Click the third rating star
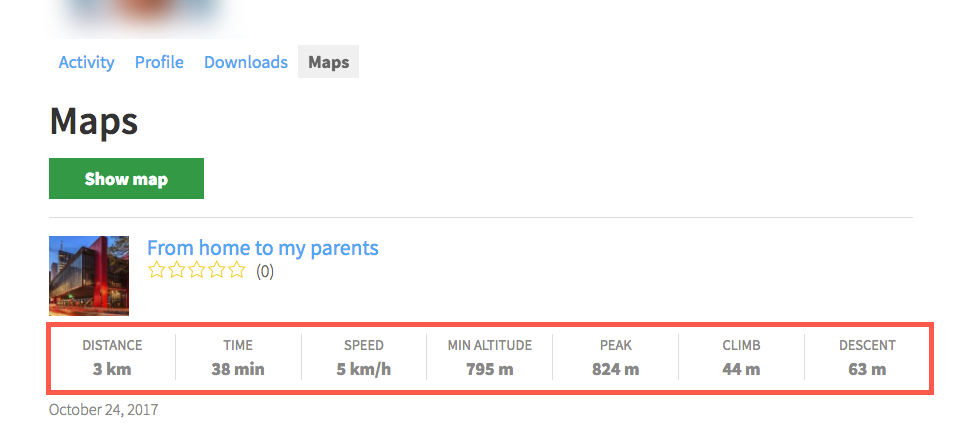Screen dimensions: 968x429 pos(196,270)
